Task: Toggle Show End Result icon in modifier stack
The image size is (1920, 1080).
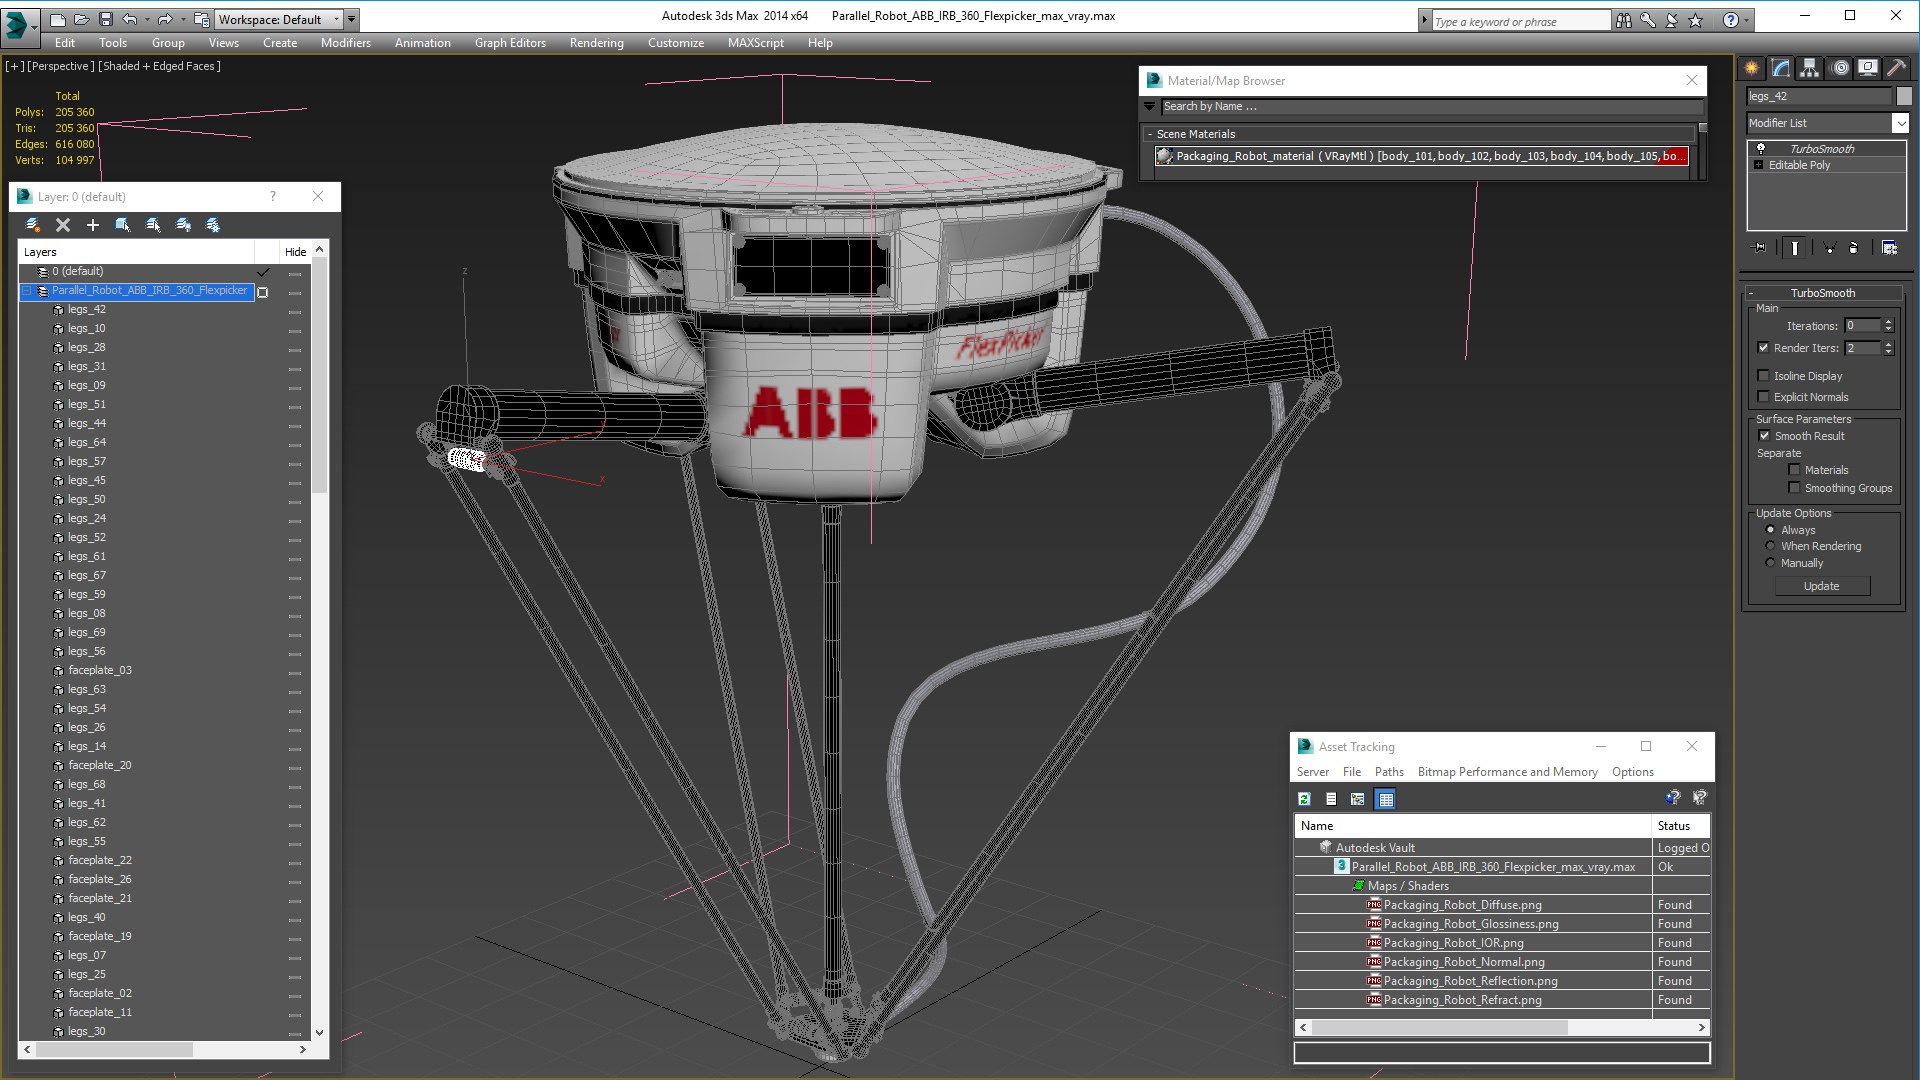Action: 1795,248
